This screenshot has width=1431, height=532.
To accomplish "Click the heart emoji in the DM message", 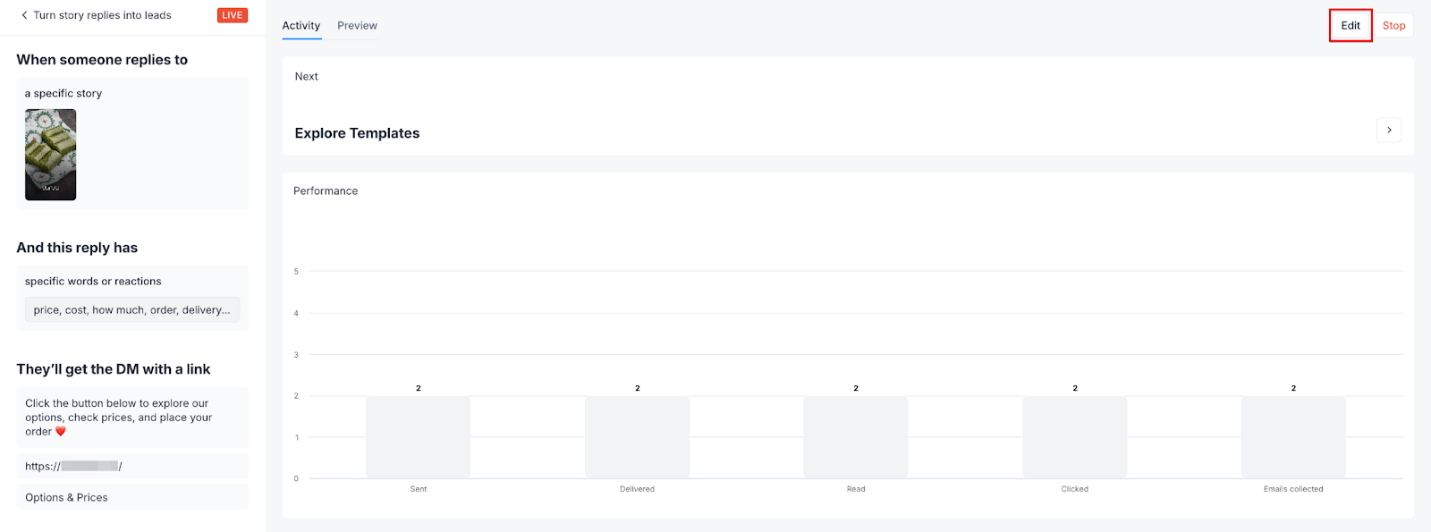I will 59,432.
